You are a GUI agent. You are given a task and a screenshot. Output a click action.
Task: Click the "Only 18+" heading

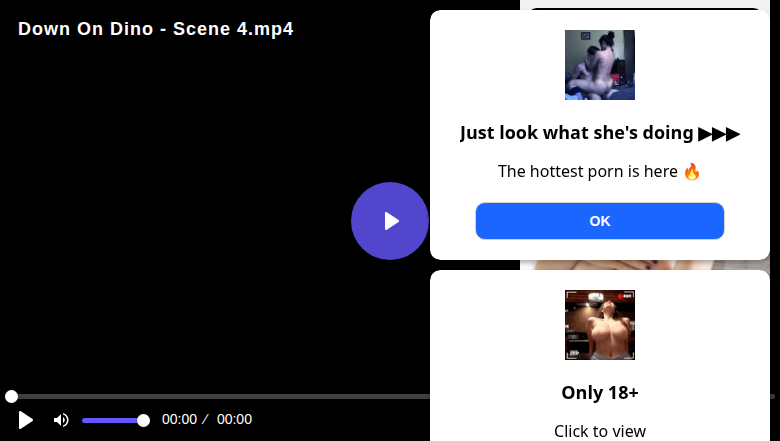click(599, 392)
